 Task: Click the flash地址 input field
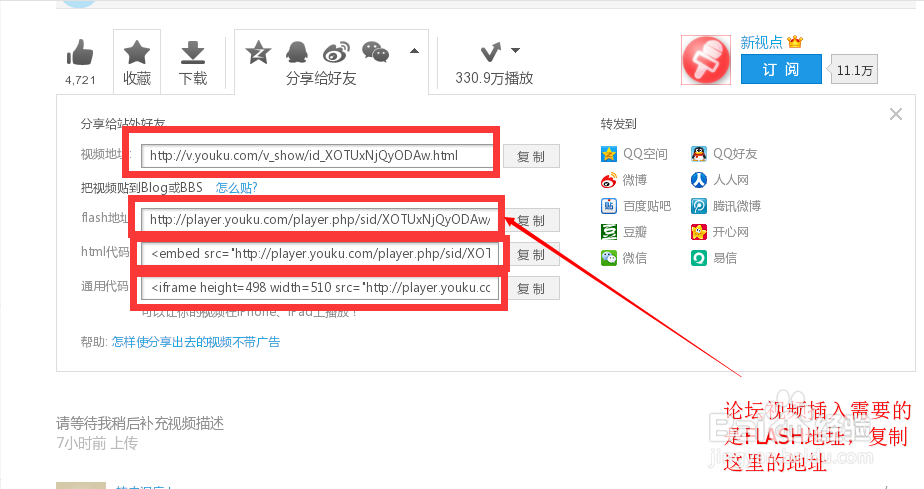point(320,220)
